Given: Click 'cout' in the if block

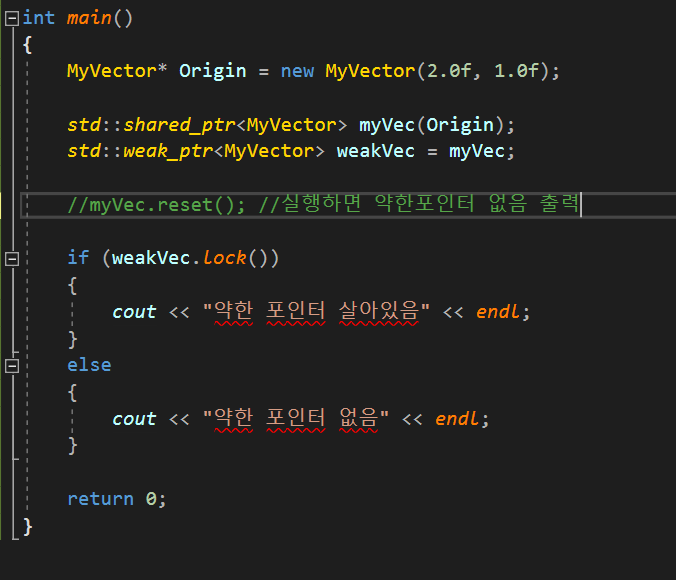Looking at the screenshot, I should tap(134, 312).
